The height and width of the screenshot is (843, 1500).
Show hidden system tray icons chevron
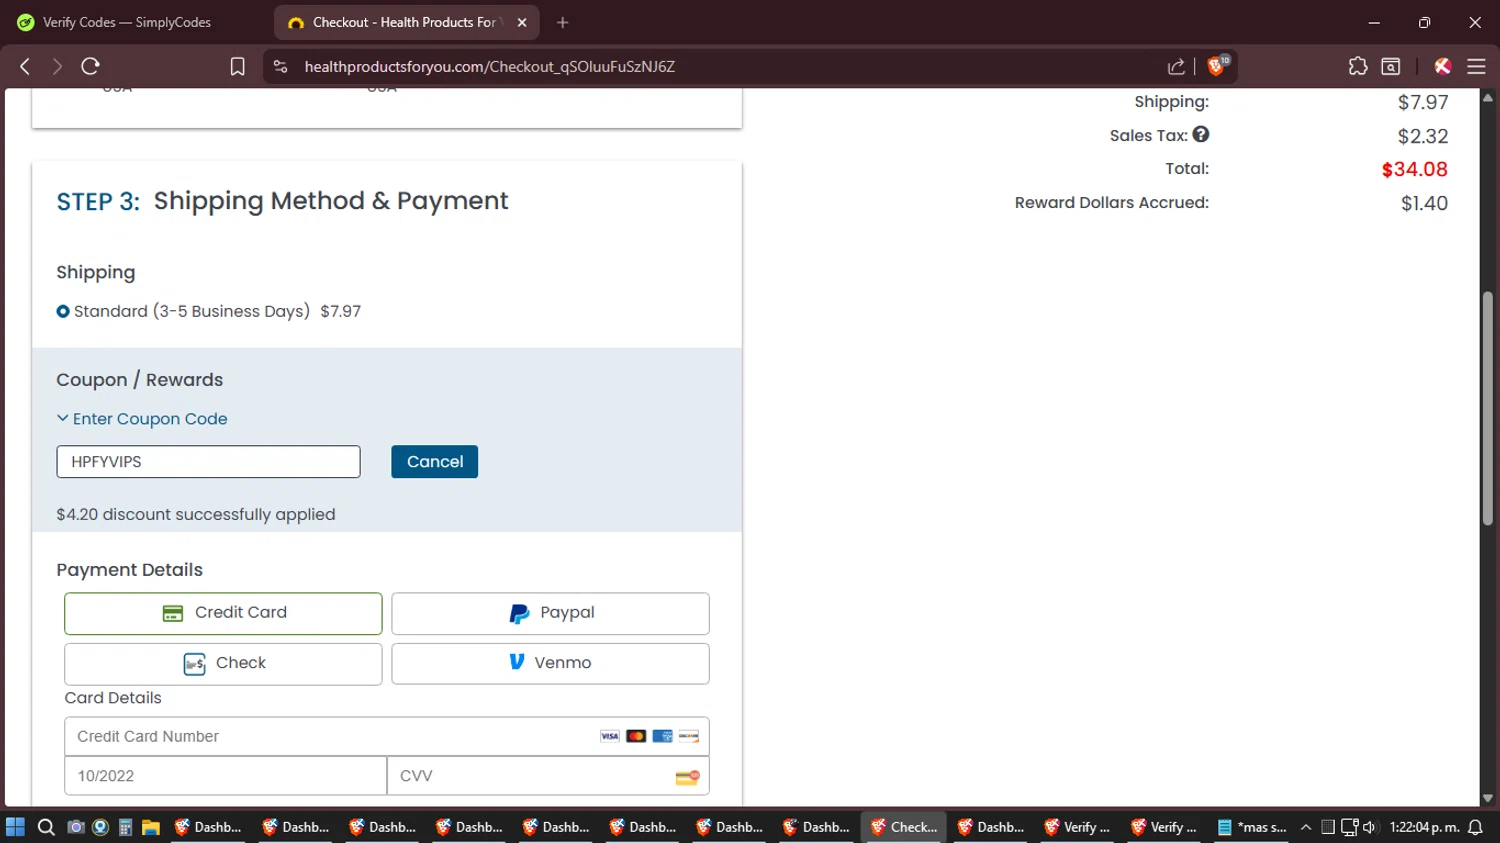tap(1306, 827)
